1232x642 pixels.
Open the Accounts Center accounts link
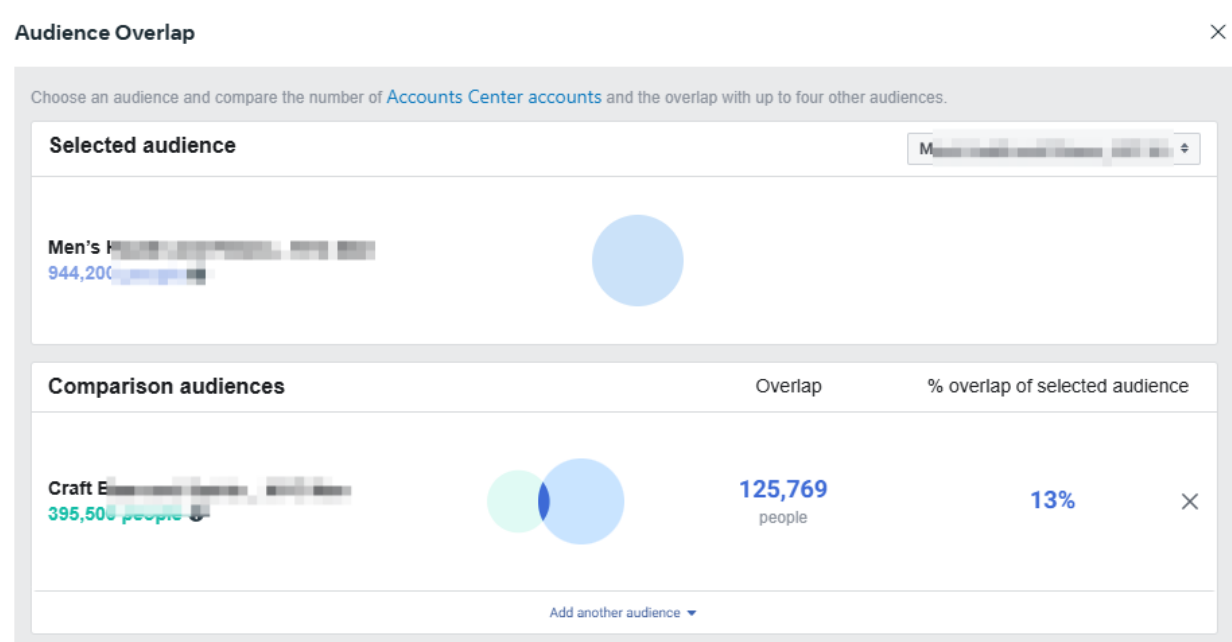point(494,97)
